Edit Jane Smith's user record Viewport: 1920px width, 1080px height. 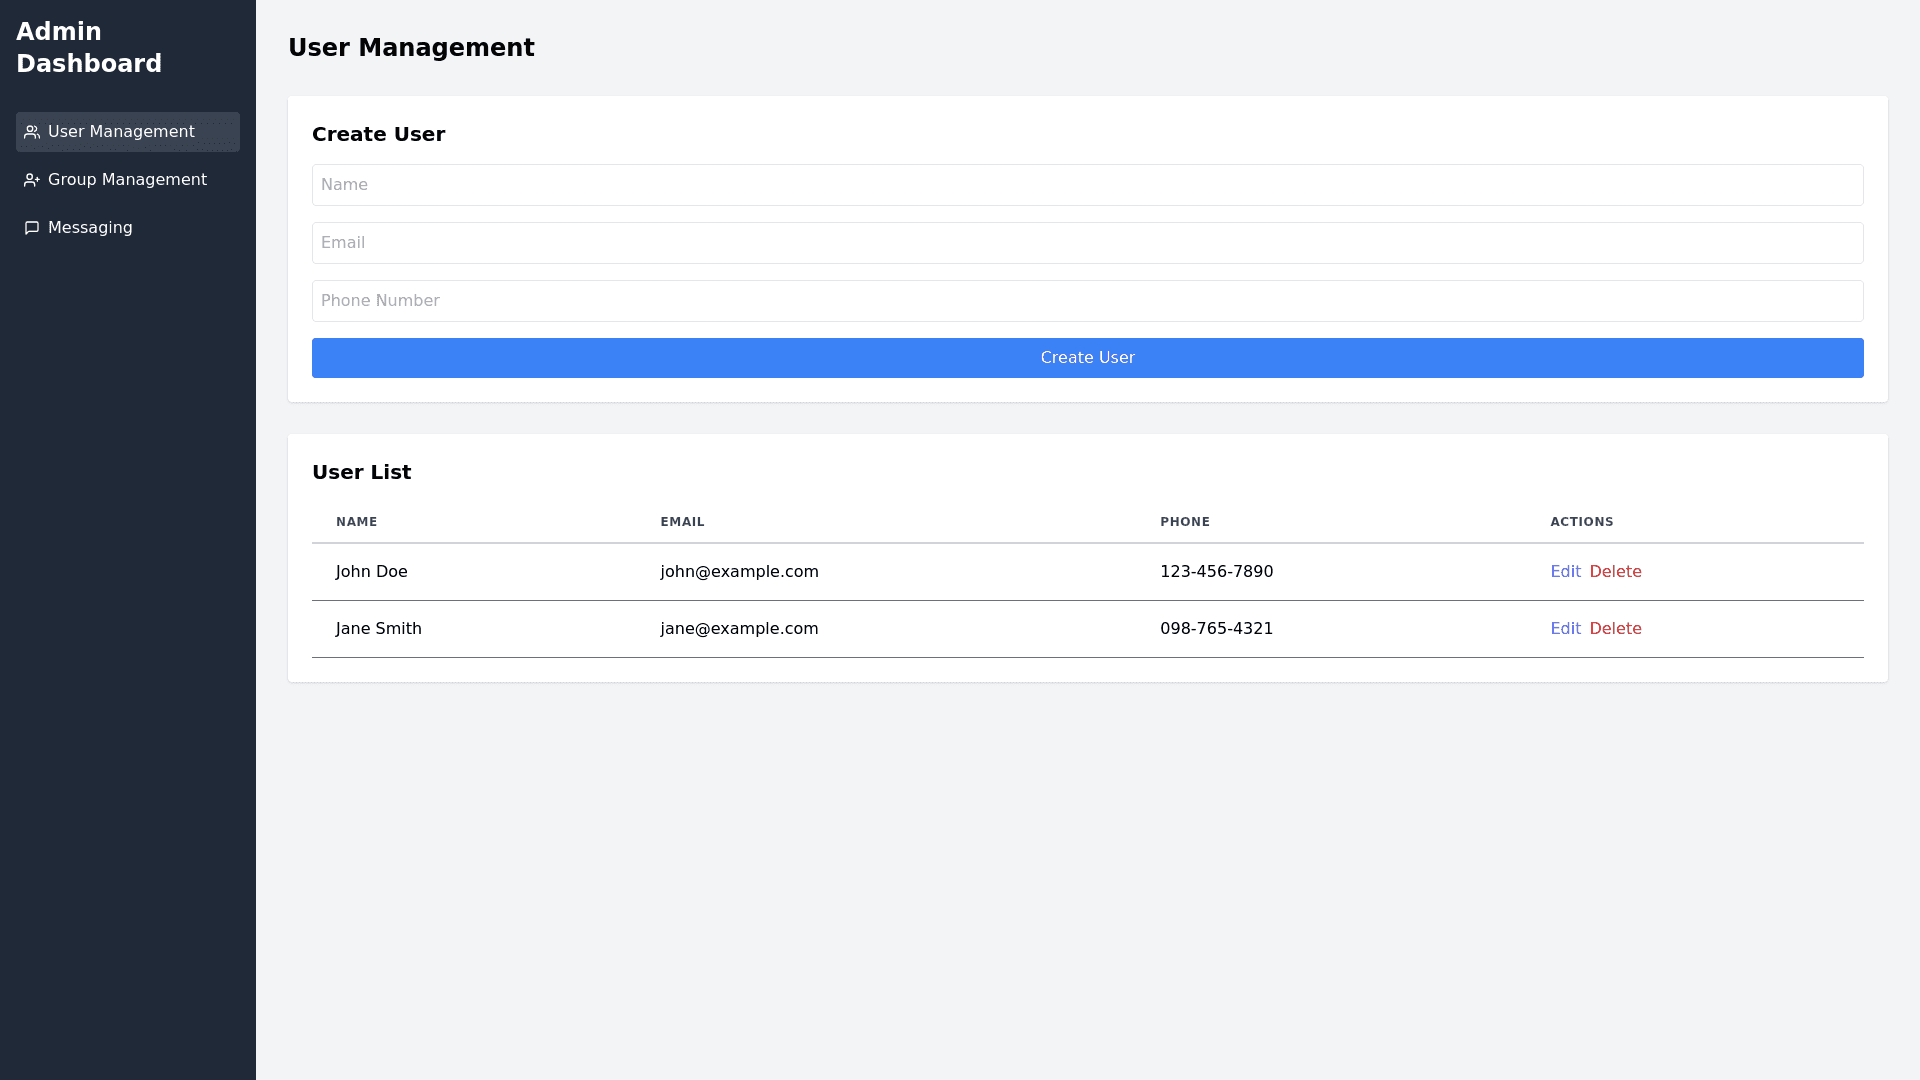tap(1565, 629)
